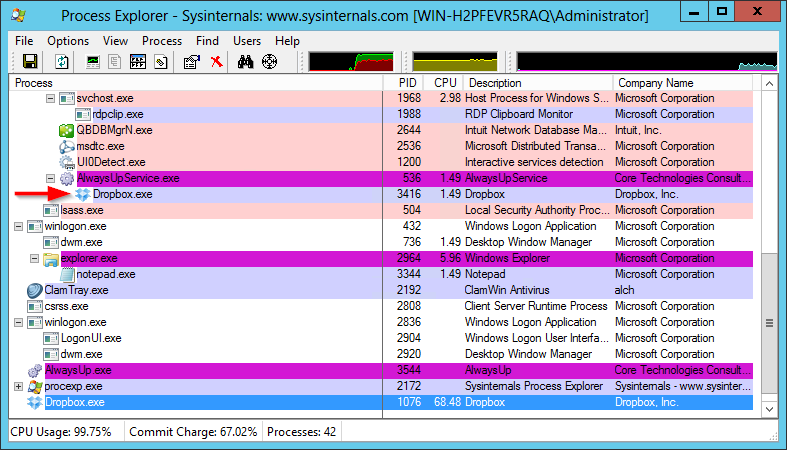Click 'ClamWin Antivirus' description text
Image resolution: width=787 pixels, height=450 pixels.
[507, 290]
